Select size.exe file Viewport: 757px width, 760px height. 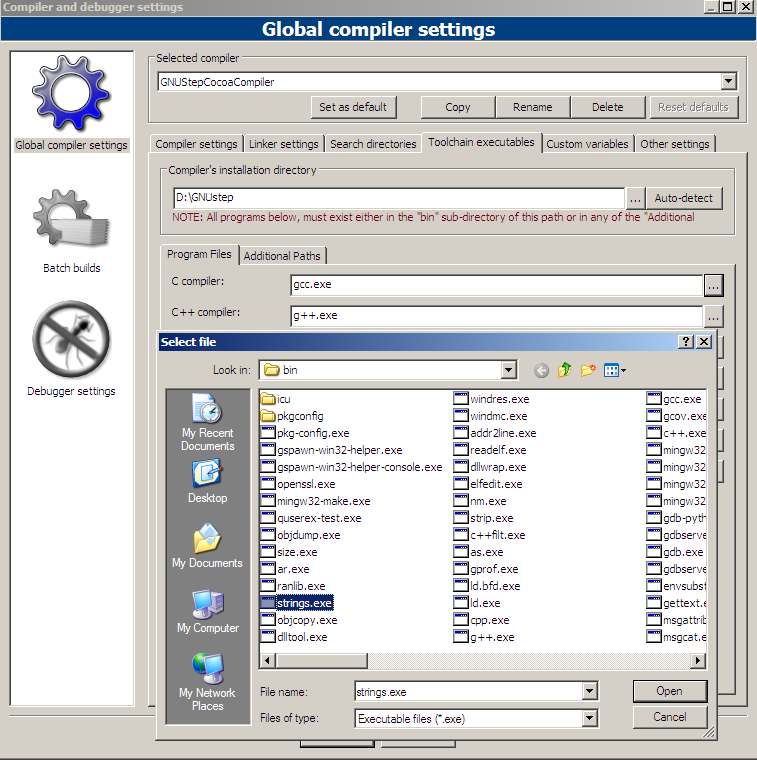[x=289, y=552]
